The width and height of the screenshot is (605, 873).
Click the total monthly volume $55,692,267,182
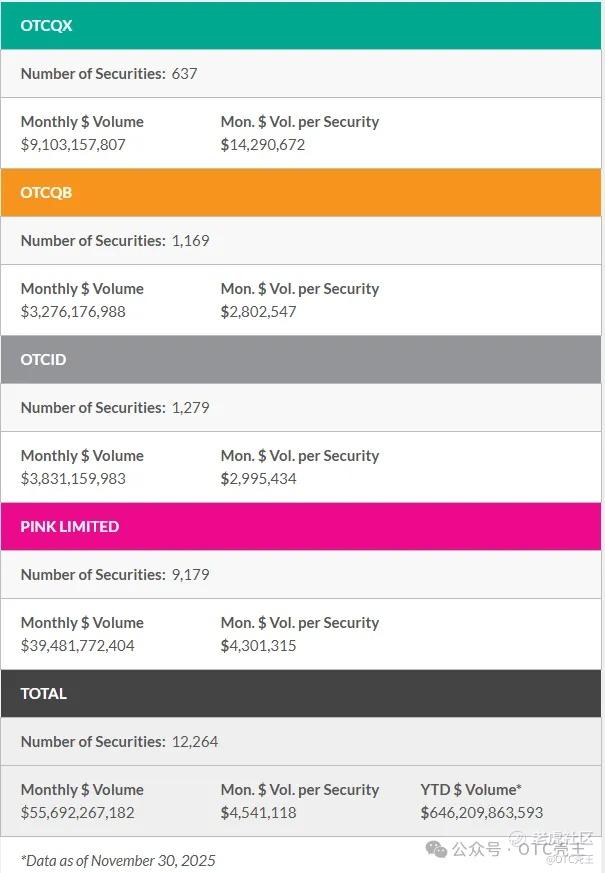(x=78, y=812)
